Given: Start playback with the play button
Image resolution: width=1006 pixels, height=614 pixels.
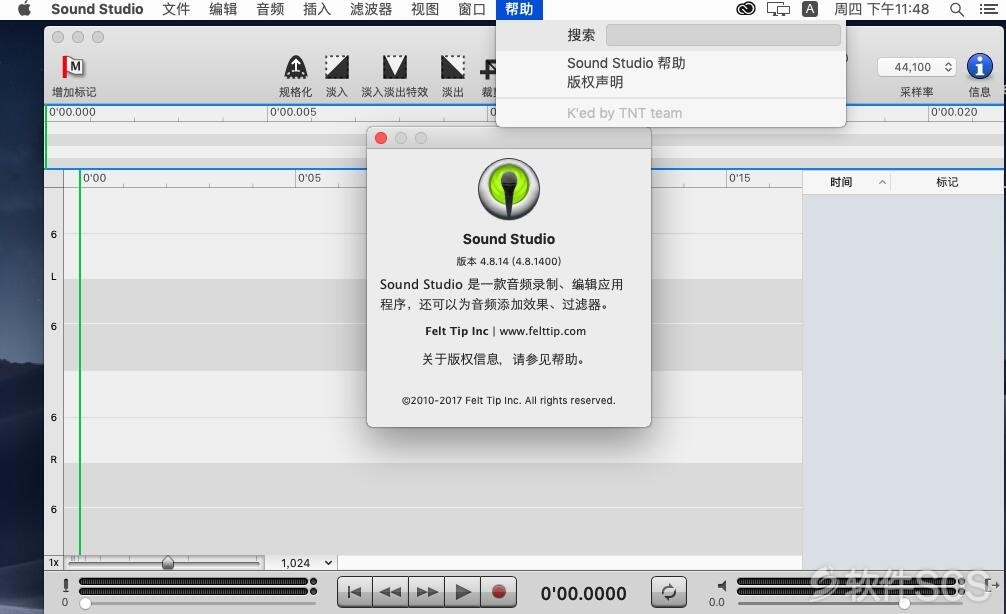Looking at the screenshot, I should (463, 592).
